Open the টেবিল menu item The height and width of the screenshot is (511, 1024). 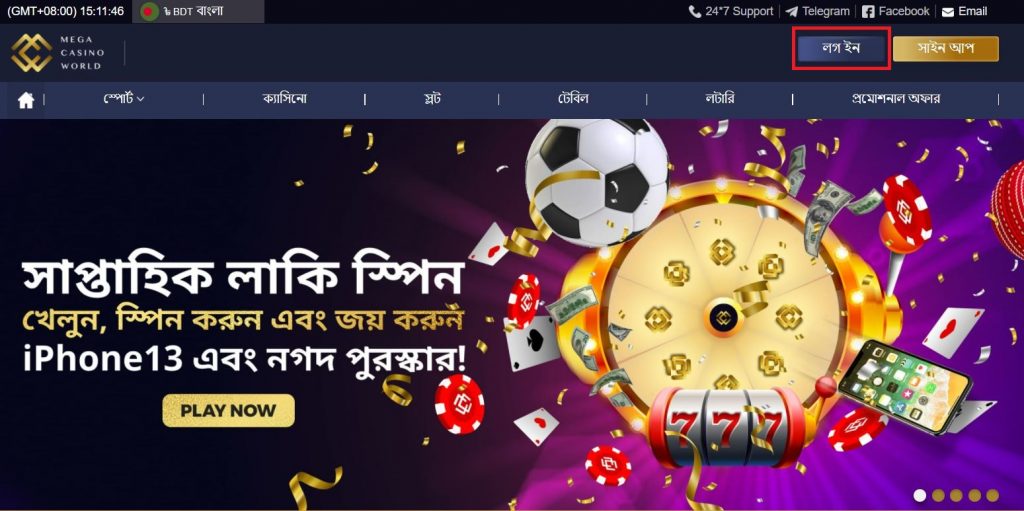pos(572,99)
